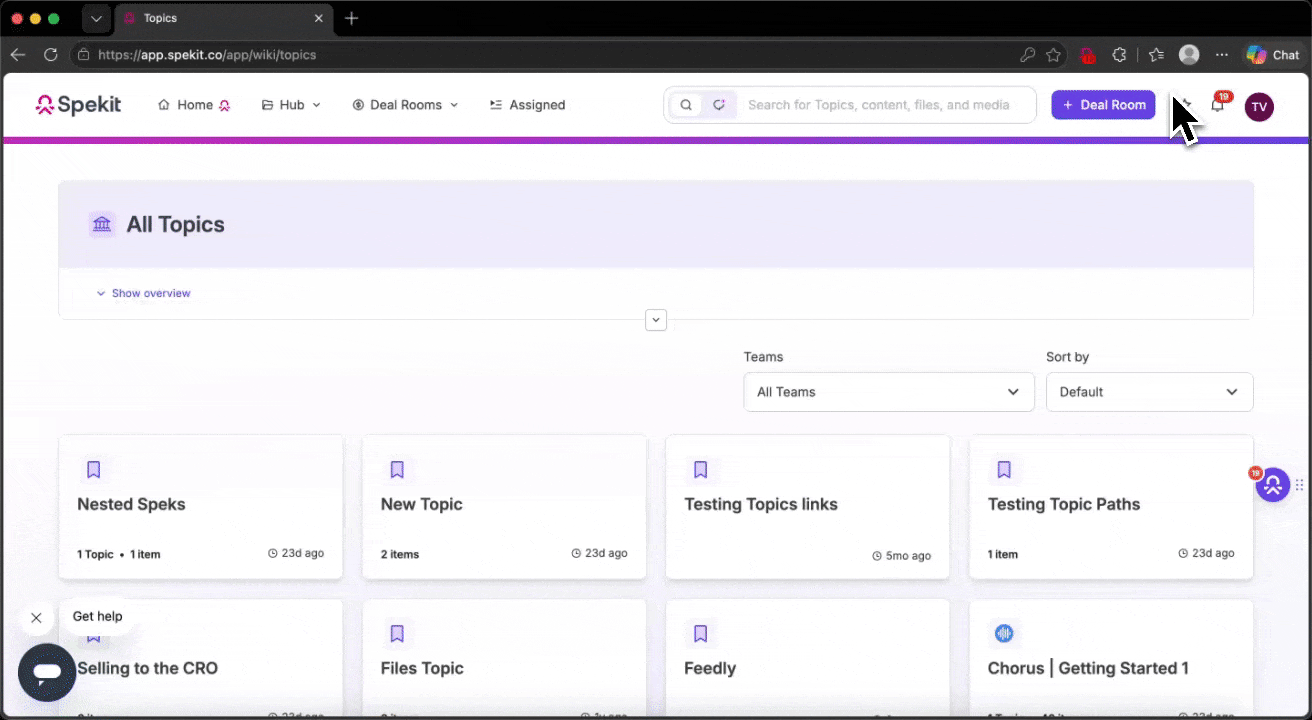The width and height of the screenshot is (1312, 720).
Task: Reload the page
Action: [x=50, y=55]
